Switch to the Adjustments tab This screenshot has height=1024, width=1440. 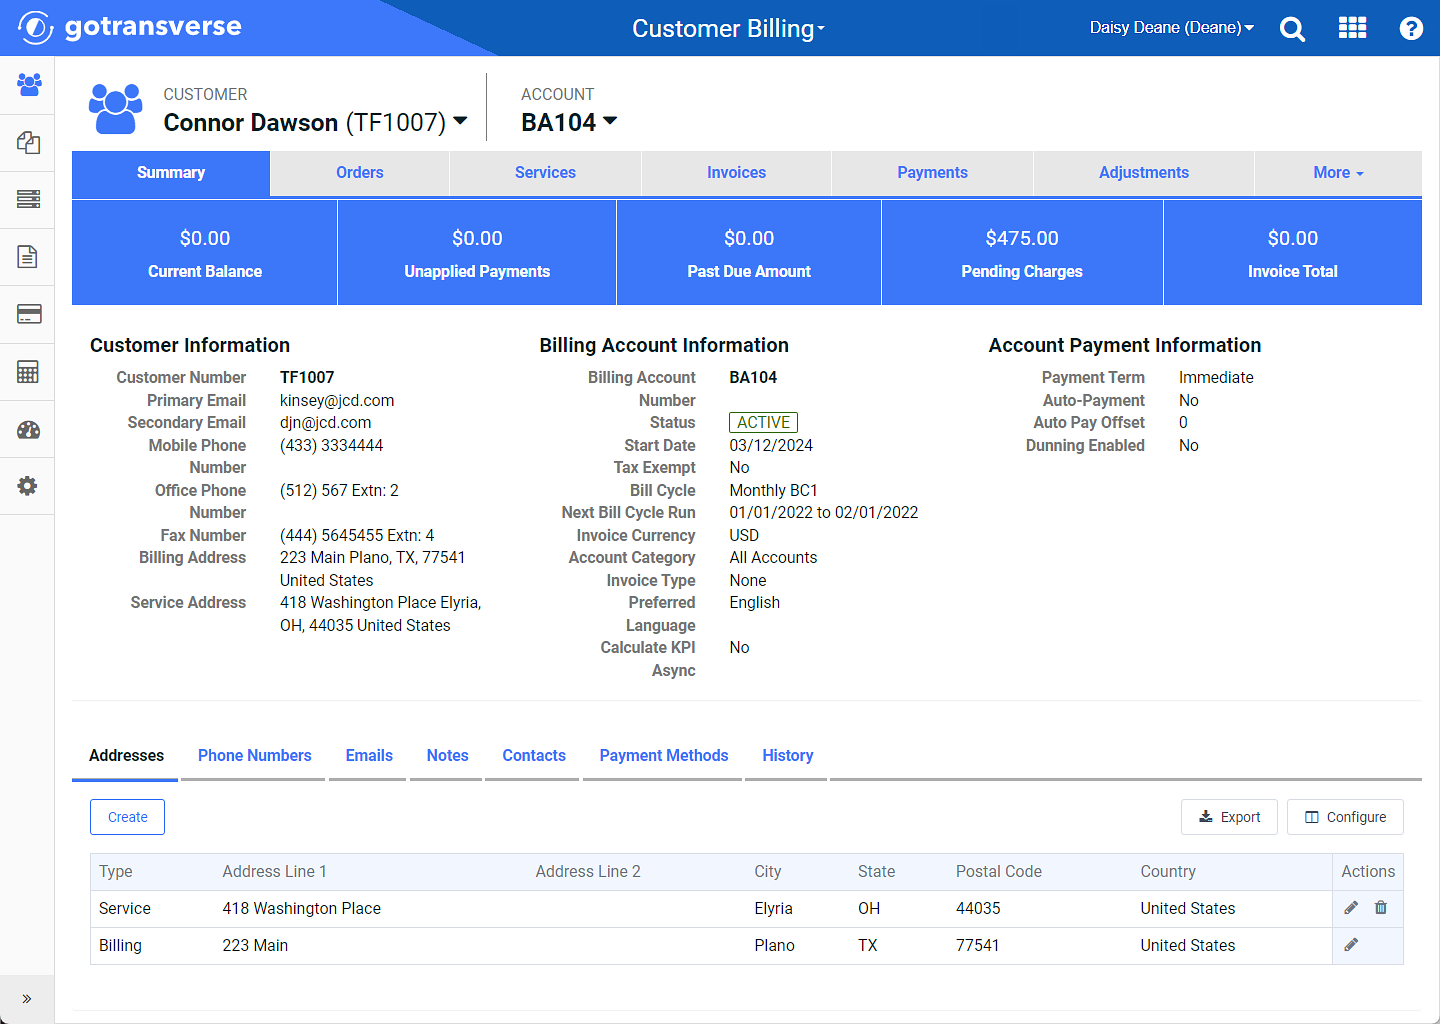pos(1144,173)
